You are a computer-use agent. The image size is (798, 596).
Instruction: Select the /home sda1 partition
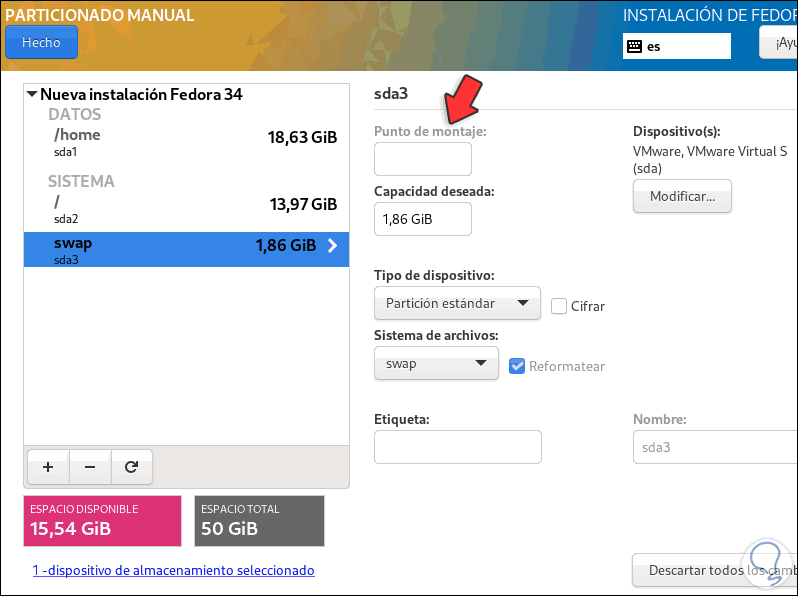185,141
